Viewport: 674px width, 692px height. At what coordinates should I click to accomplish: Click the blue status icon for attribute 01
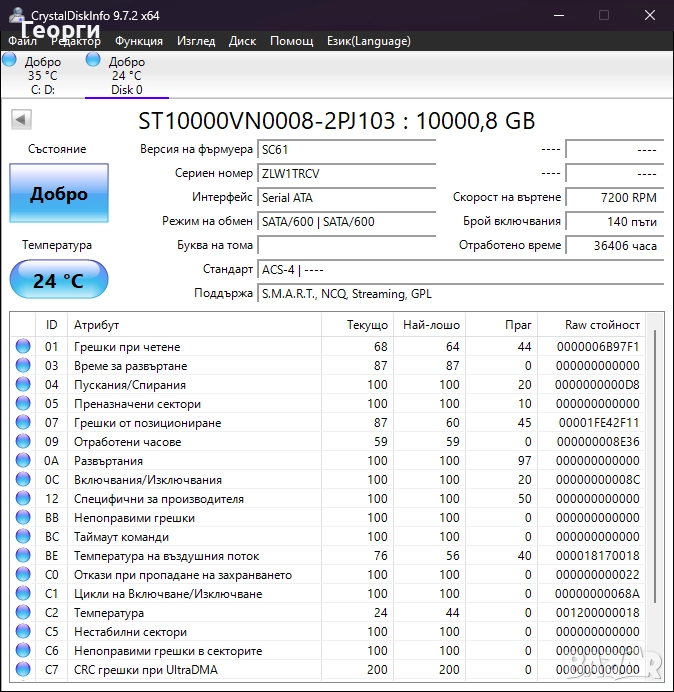tap(23, 347)
